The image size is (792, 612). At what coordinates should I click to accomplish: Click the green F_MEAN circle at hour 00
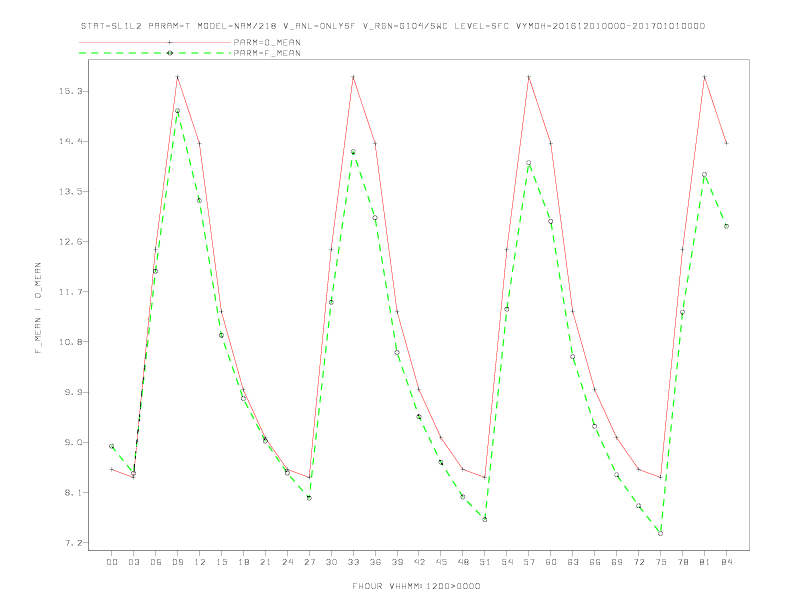112,446
